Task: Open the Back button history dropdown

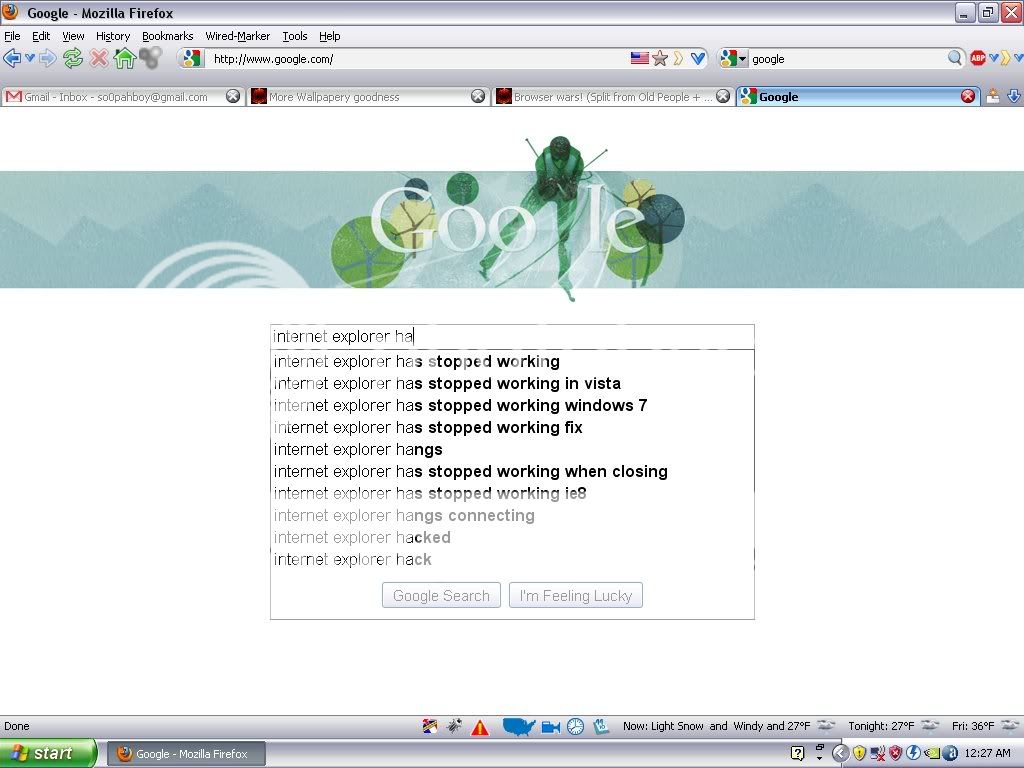Action: click(29, 59)
